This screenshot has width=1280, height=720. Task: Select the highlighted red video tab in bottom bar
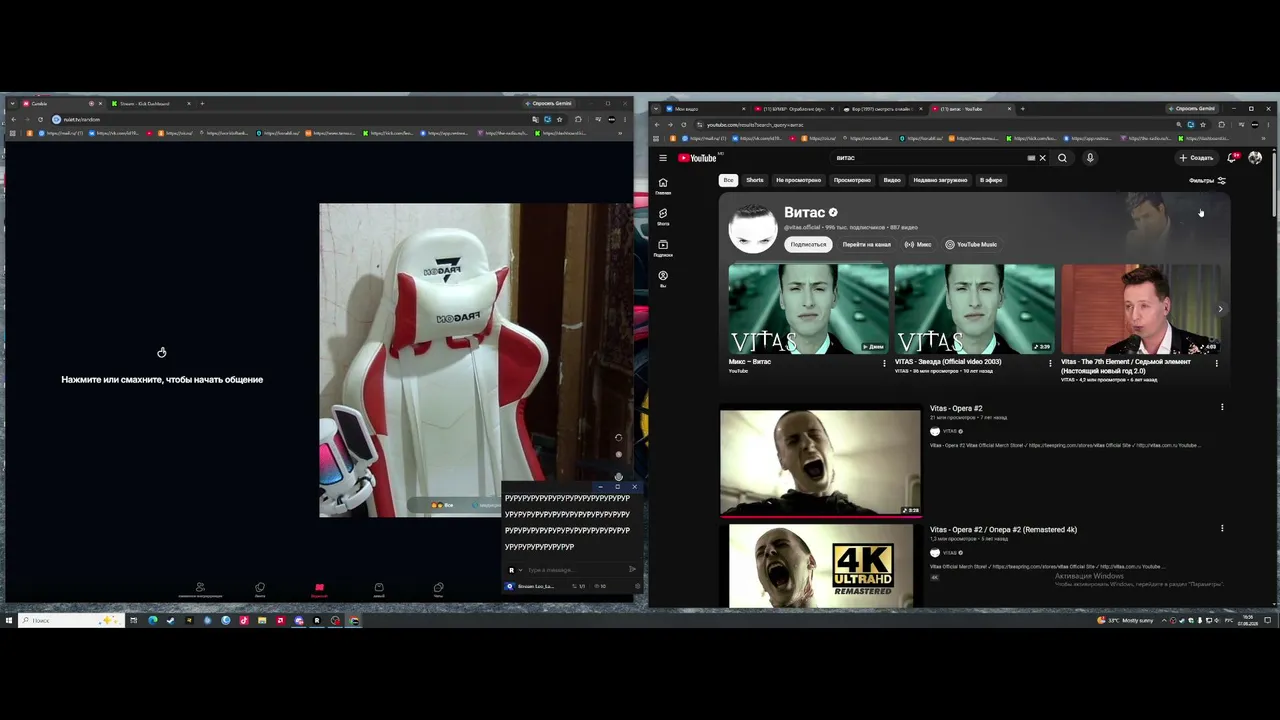(x=319, y=589)
